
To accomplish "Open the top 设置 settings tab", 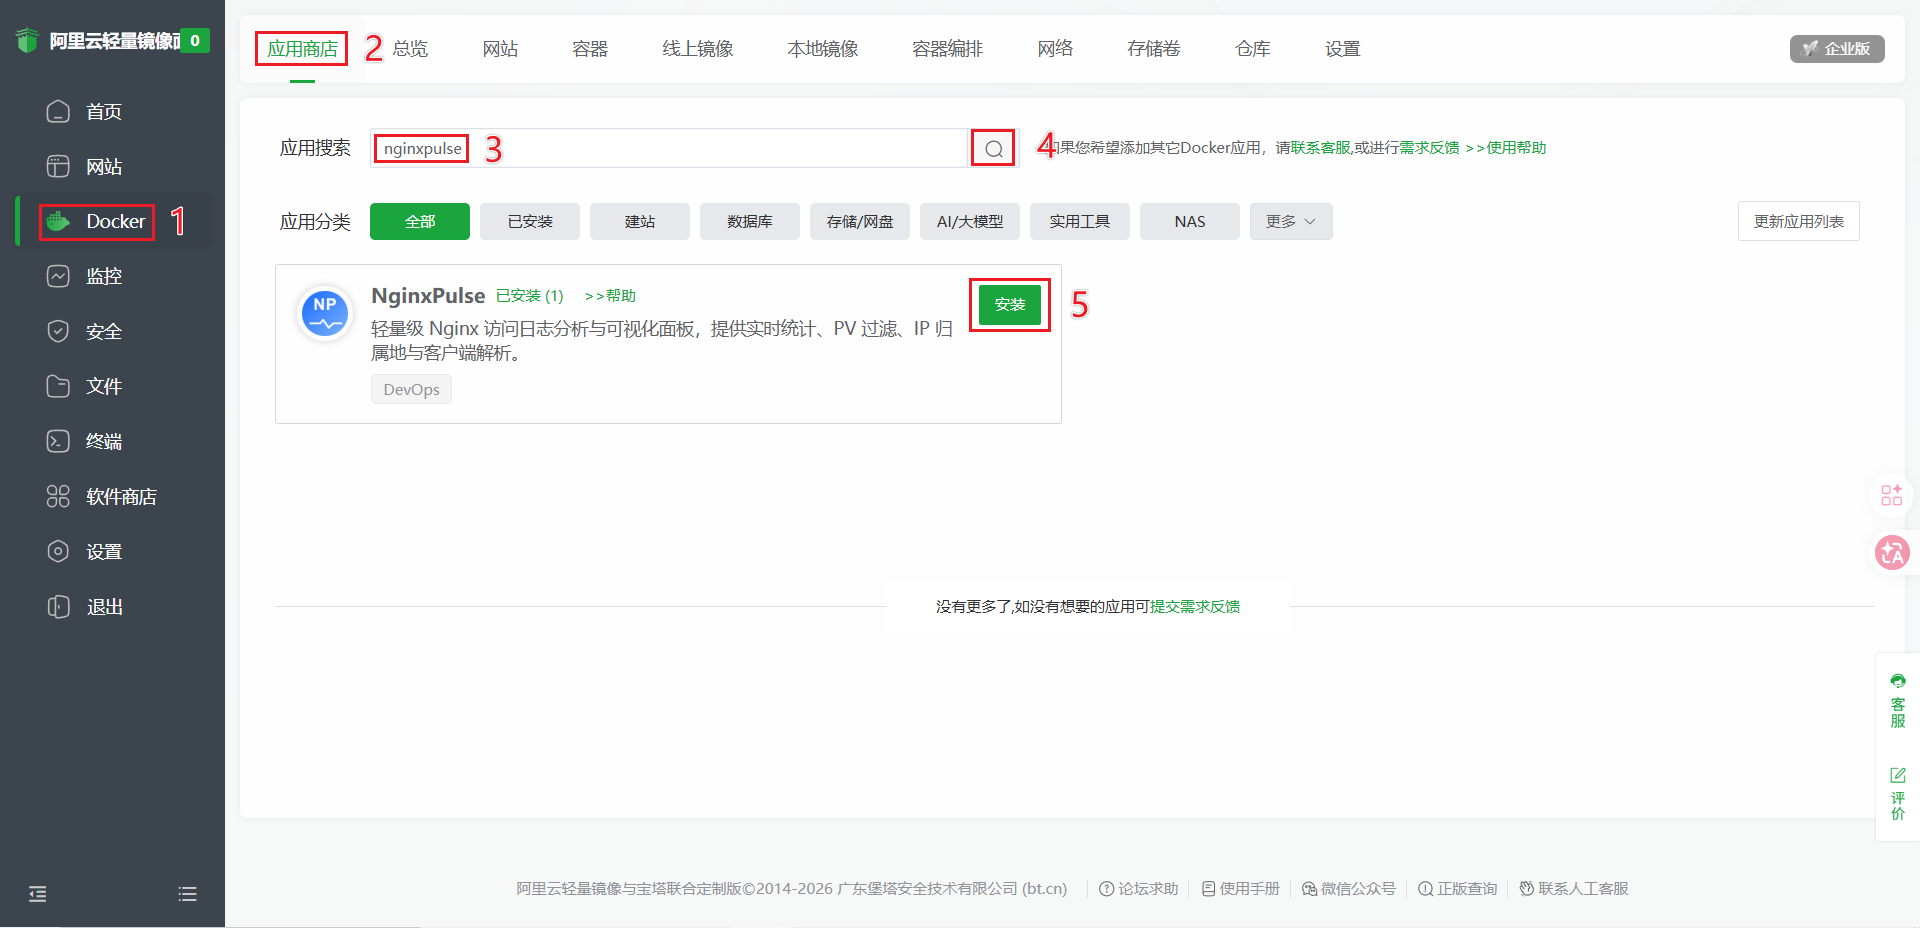I will [1342, 48].
